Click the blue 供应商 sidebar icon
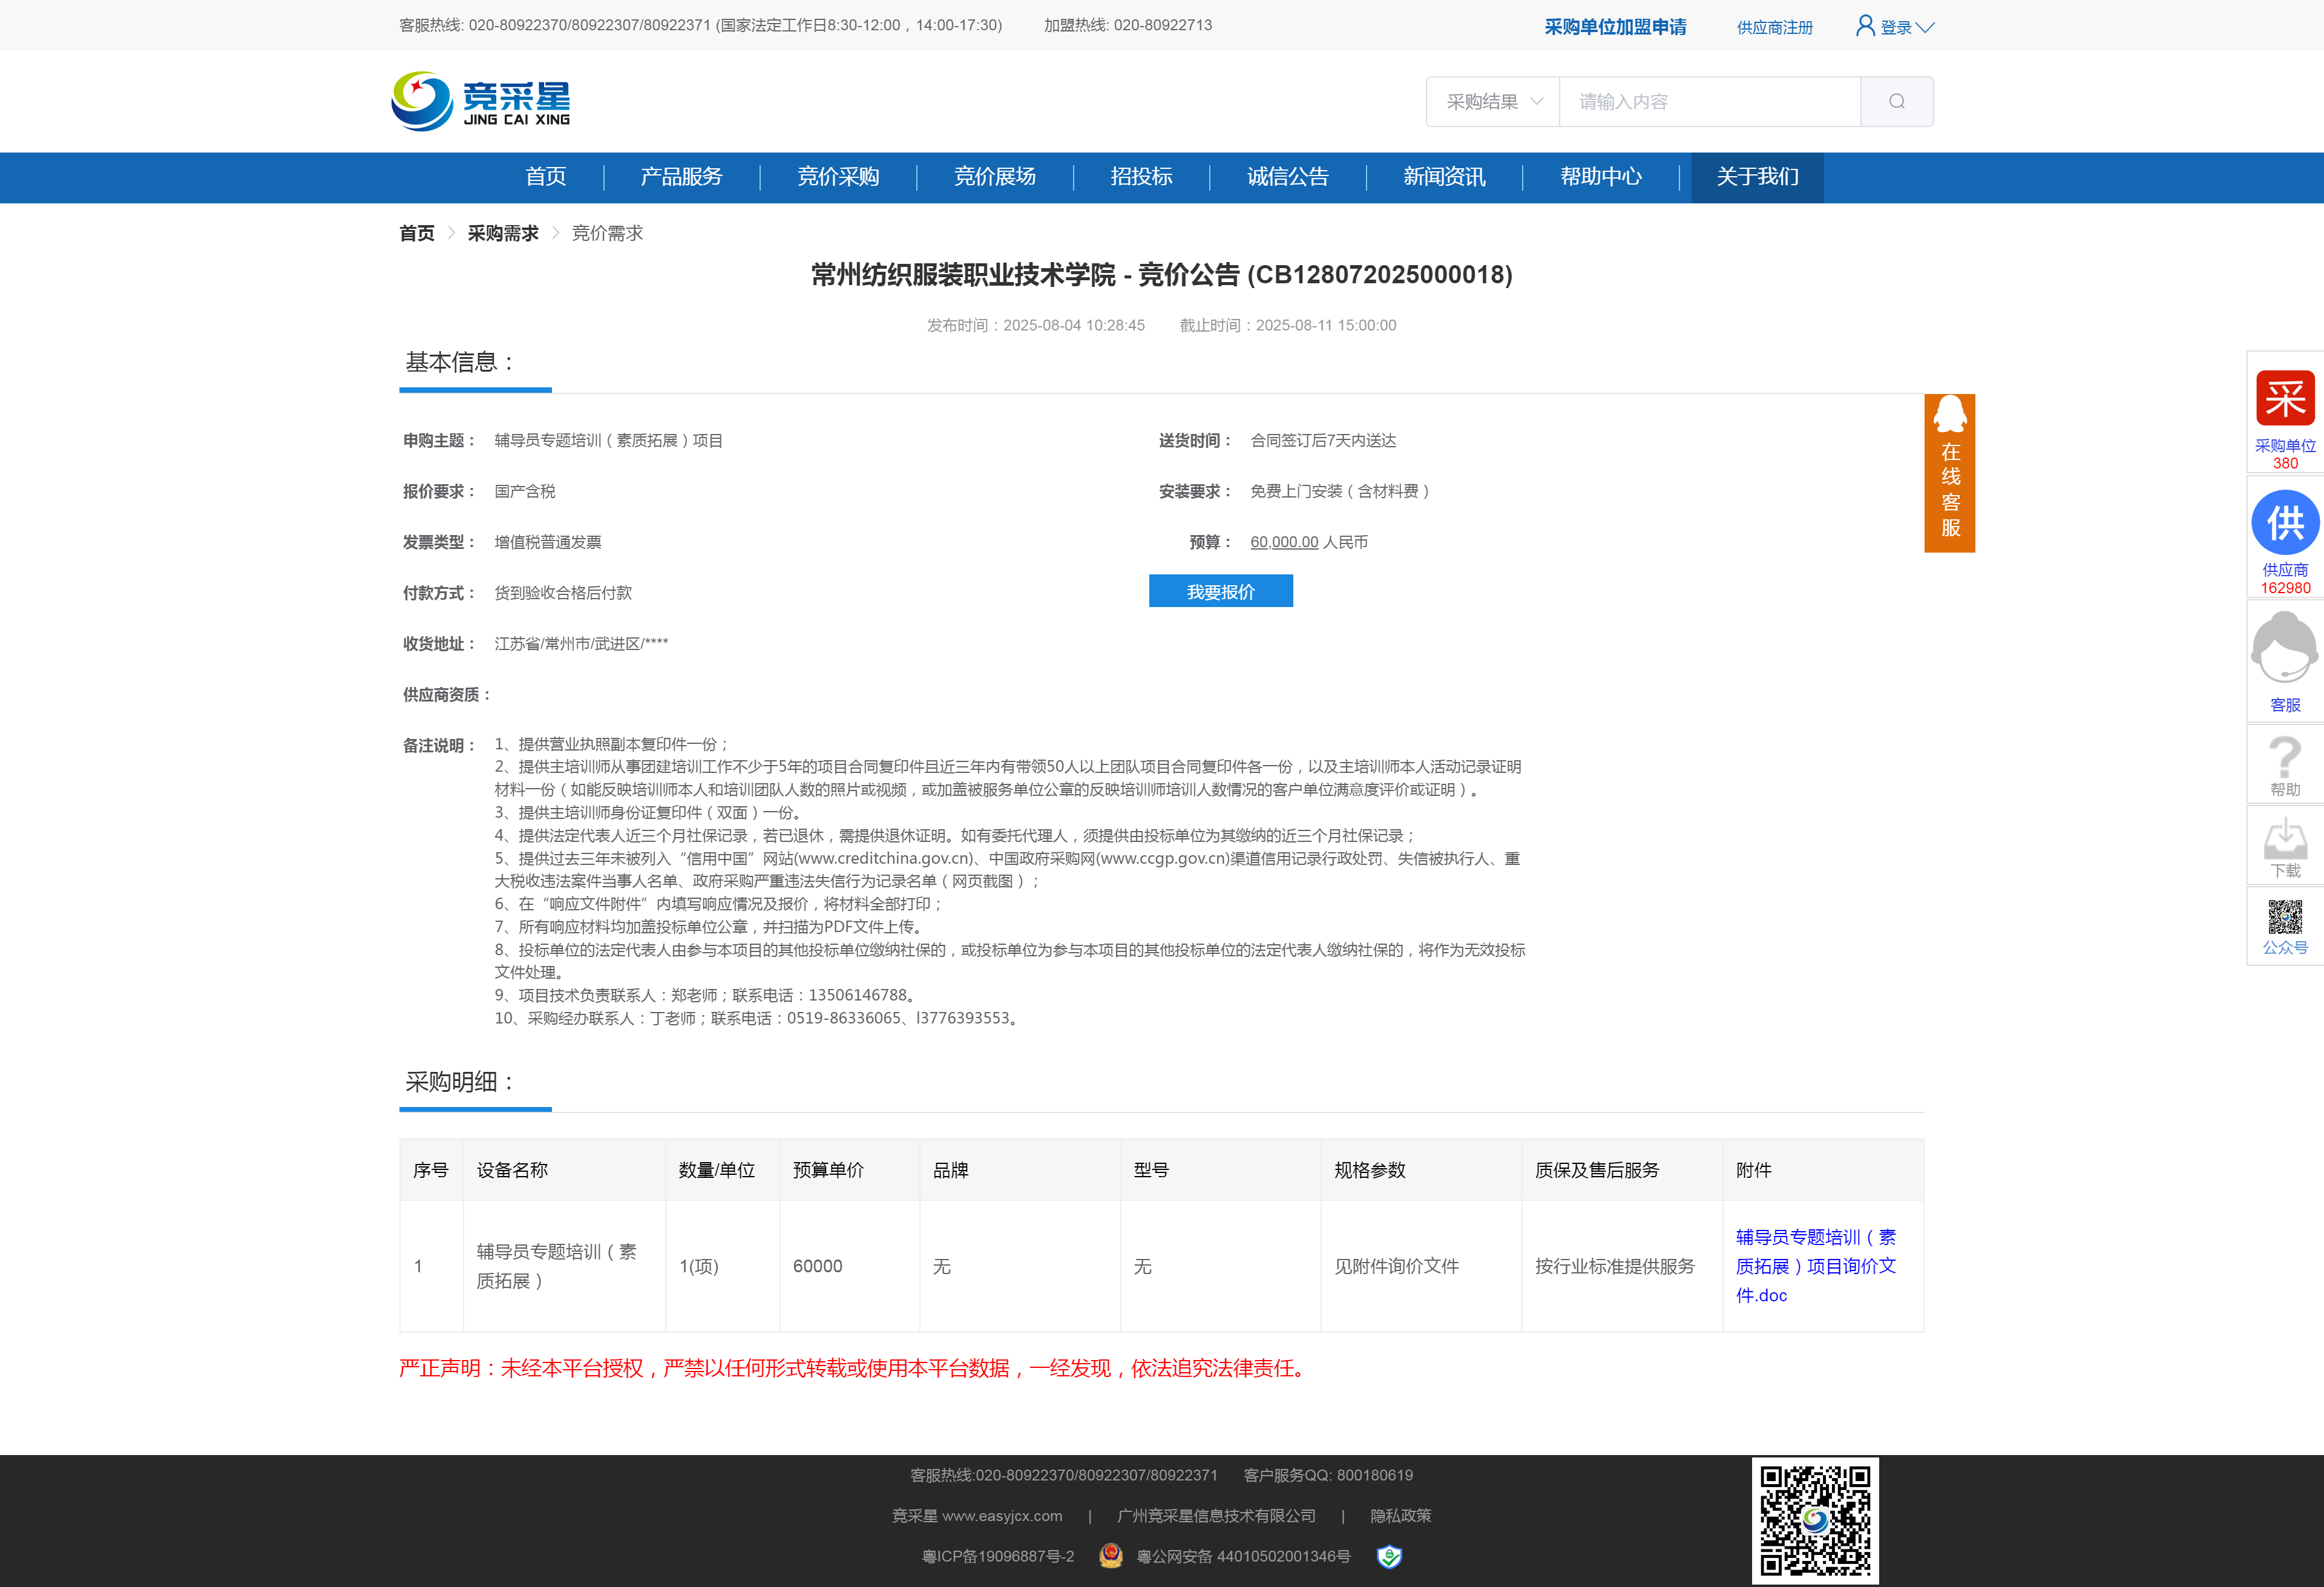Viewport: 2324px width, 1587px height. coord(2285,523)
